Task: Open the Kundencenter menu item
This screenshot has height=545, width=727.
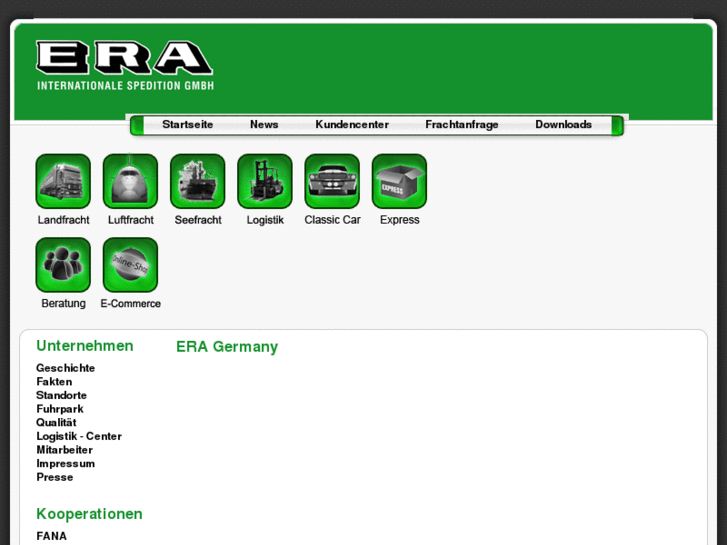Action: [352, 124]
